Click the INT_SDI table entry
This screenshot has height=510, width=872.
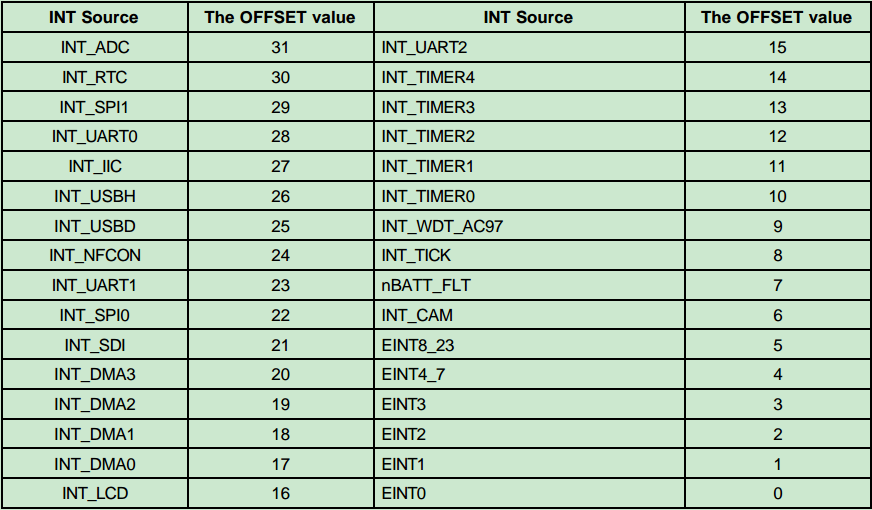[x=95, y=345]
